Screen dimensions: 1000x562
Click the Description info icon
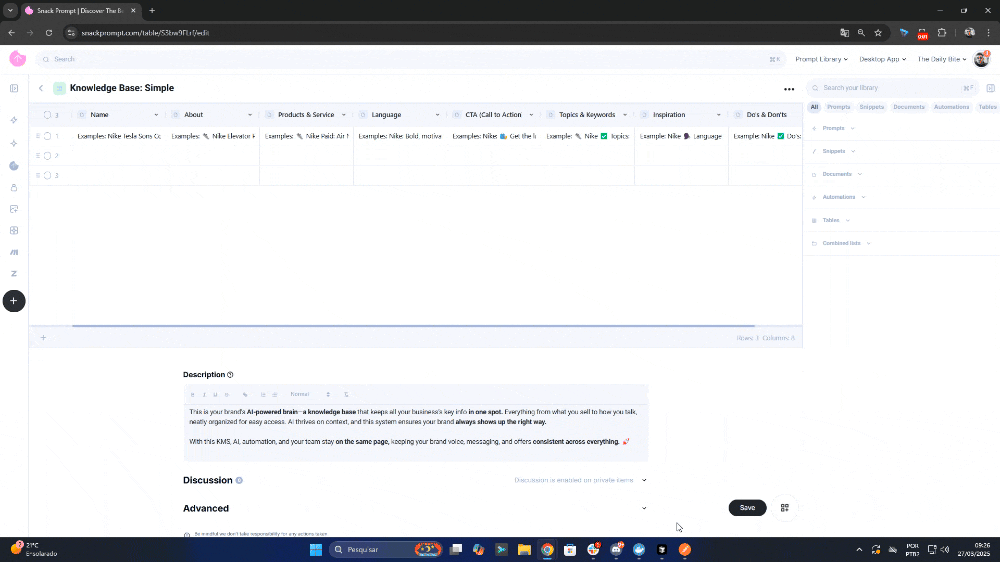(x=230, y=375)
